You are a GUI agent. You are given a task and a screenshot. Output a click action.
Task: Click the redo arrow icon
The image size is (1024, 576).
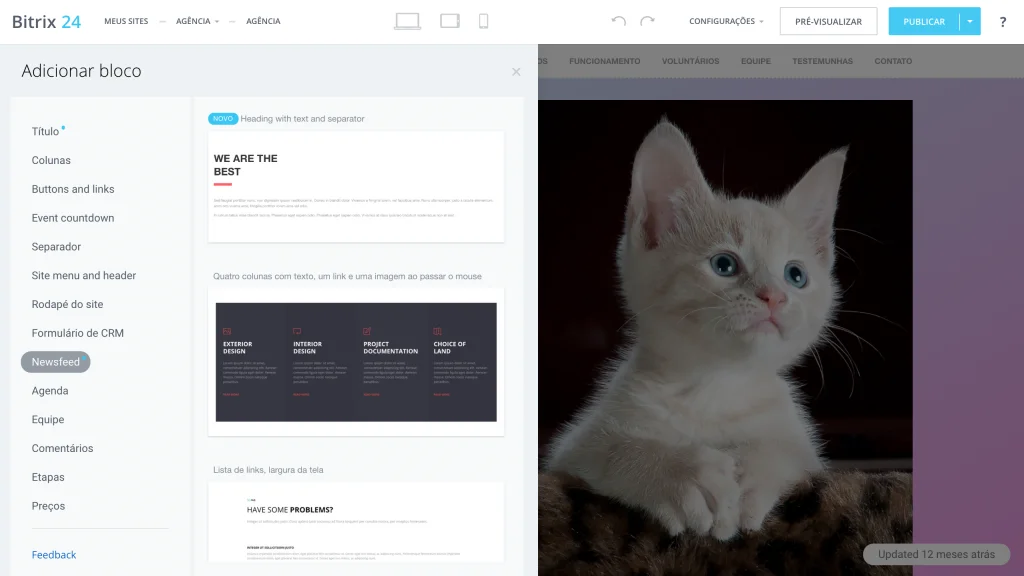point(647,22)
